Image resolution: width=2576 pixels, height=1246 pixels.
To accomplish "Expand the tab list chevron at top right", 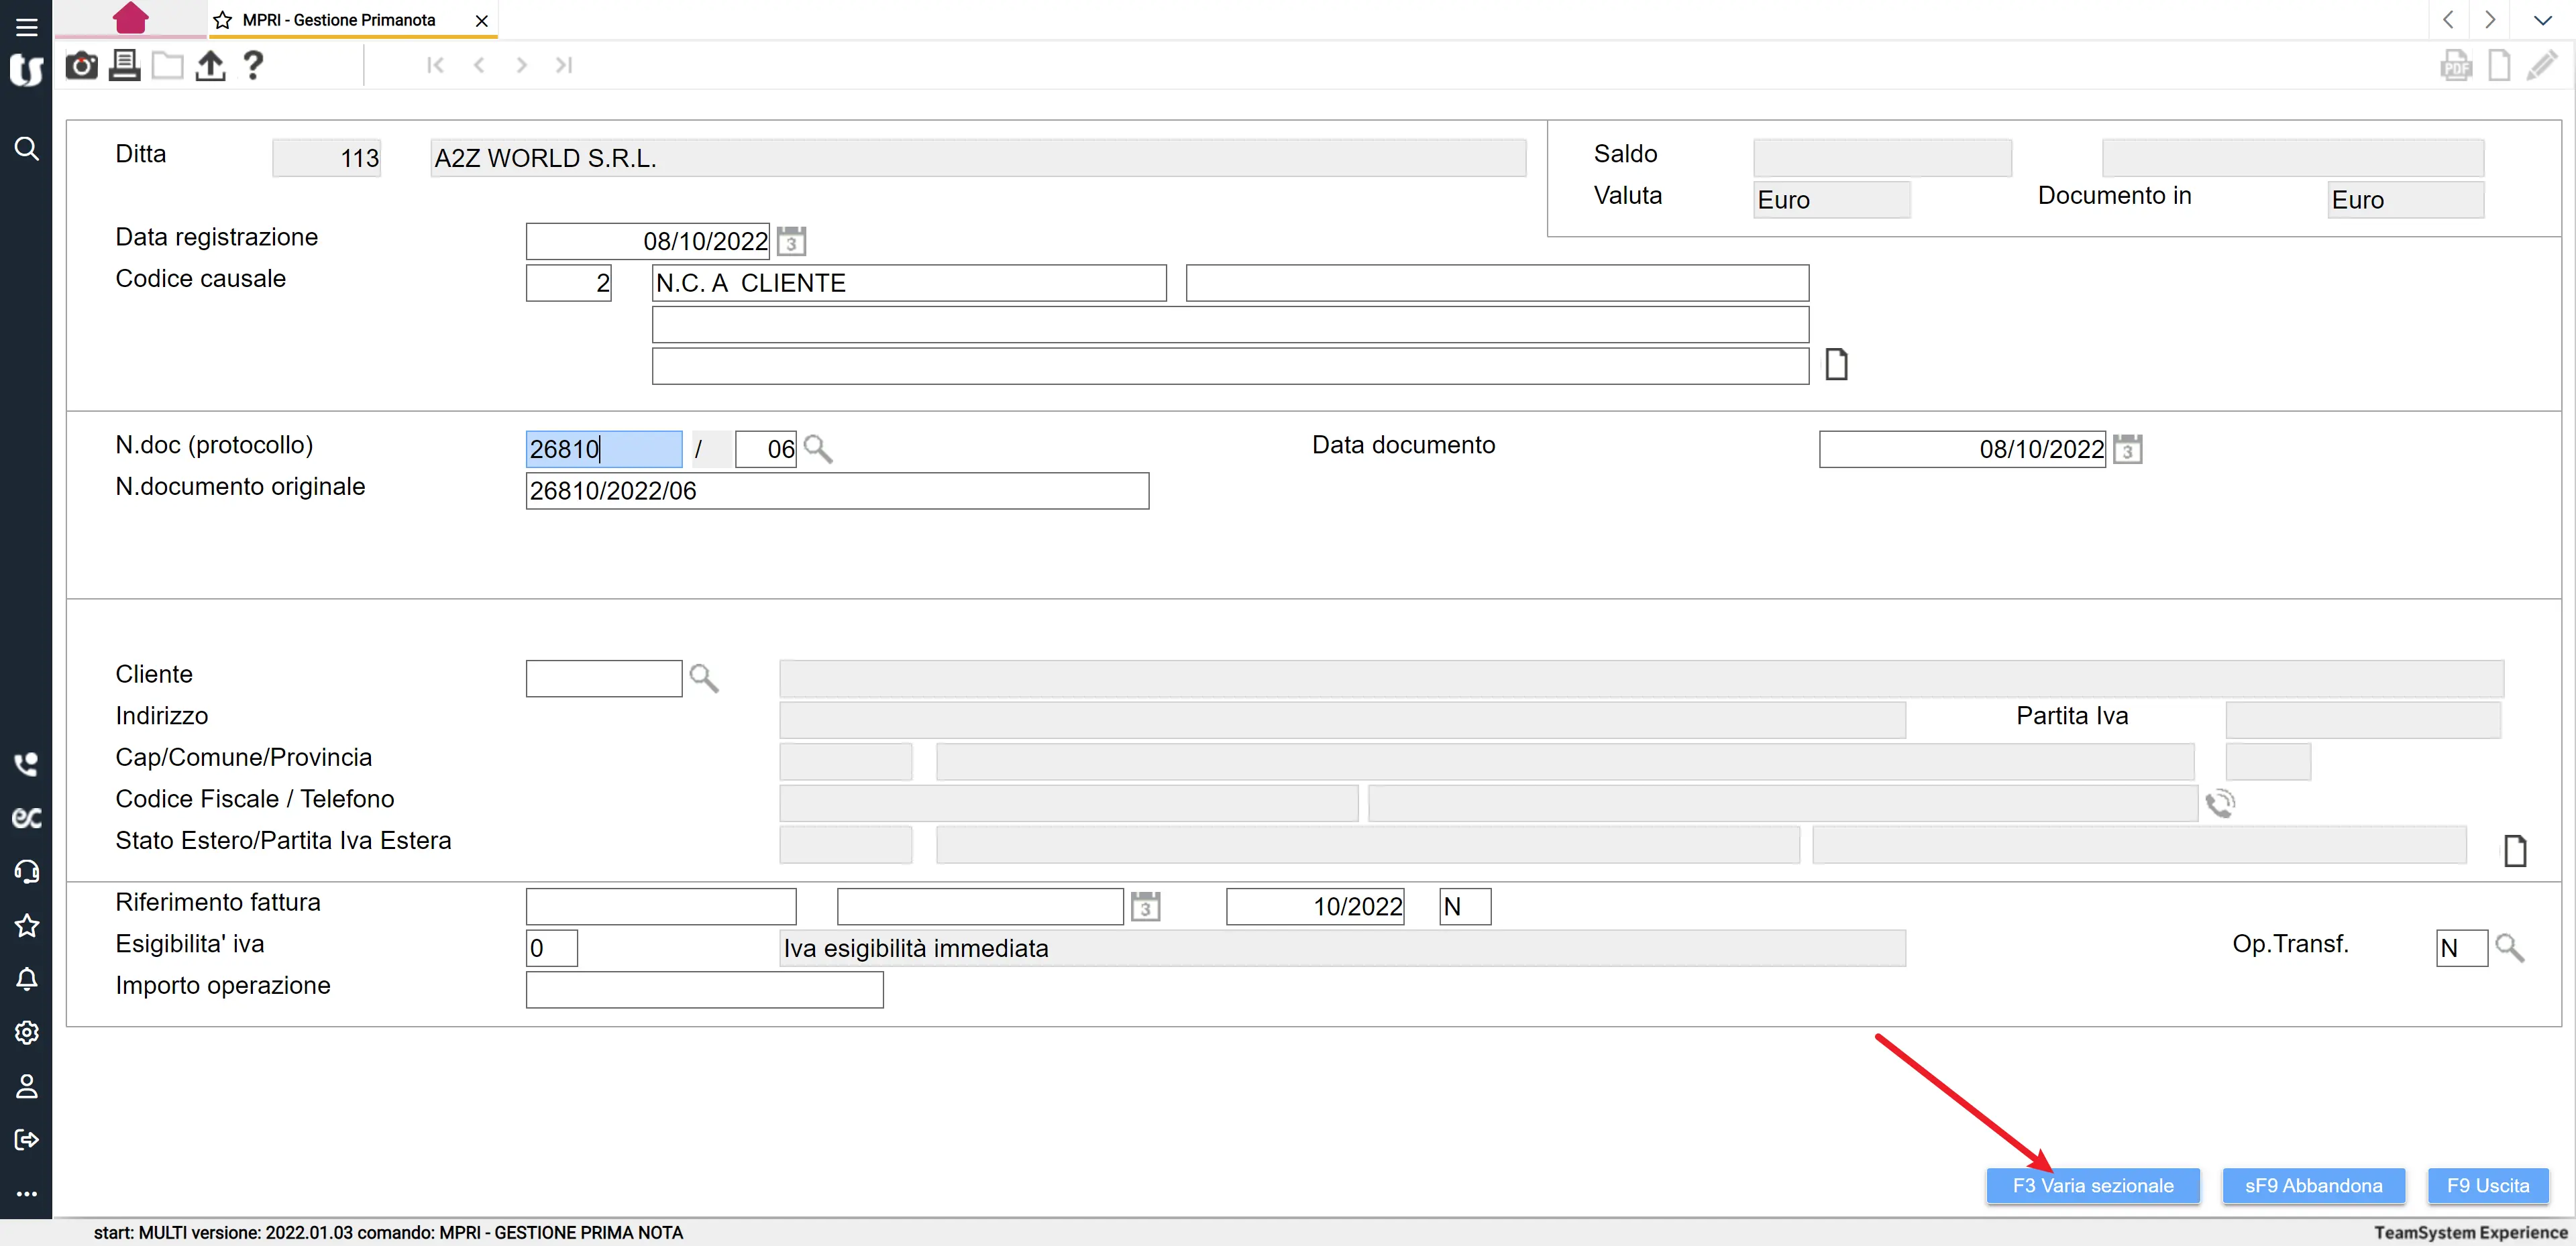I will (2542, 20).
